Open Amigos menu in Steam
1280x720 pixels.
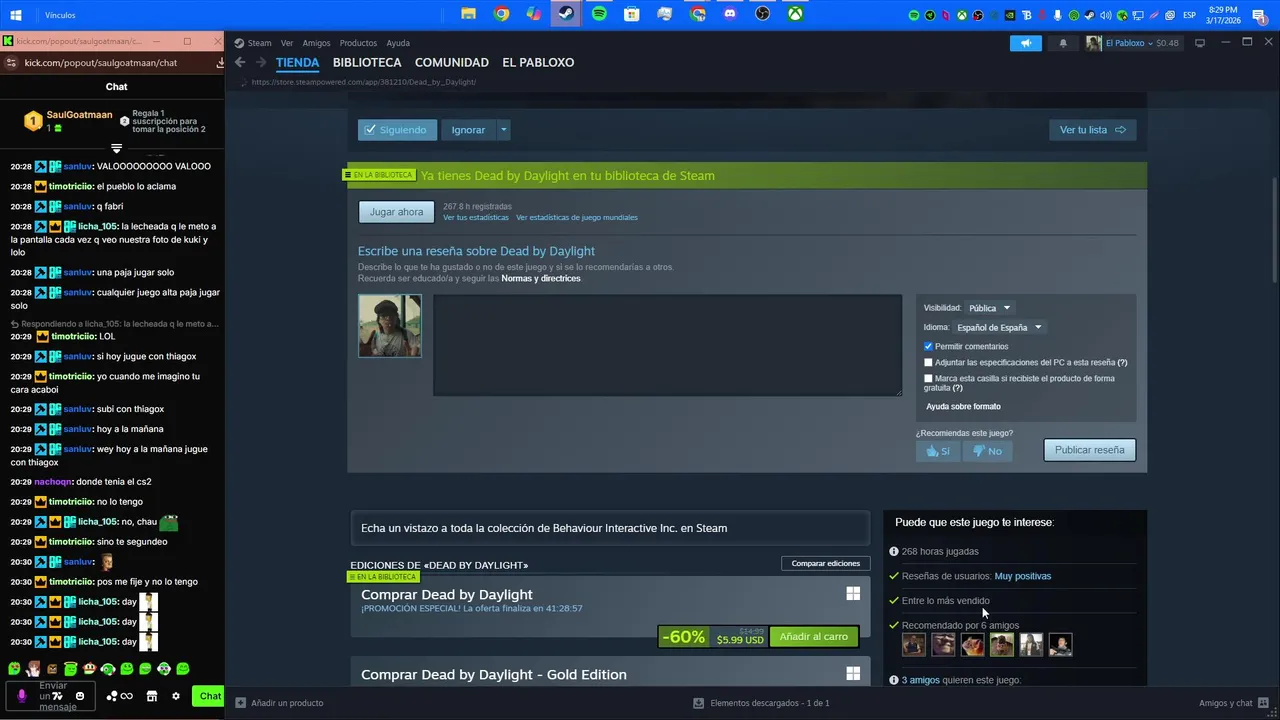click(x=316, y=43)
